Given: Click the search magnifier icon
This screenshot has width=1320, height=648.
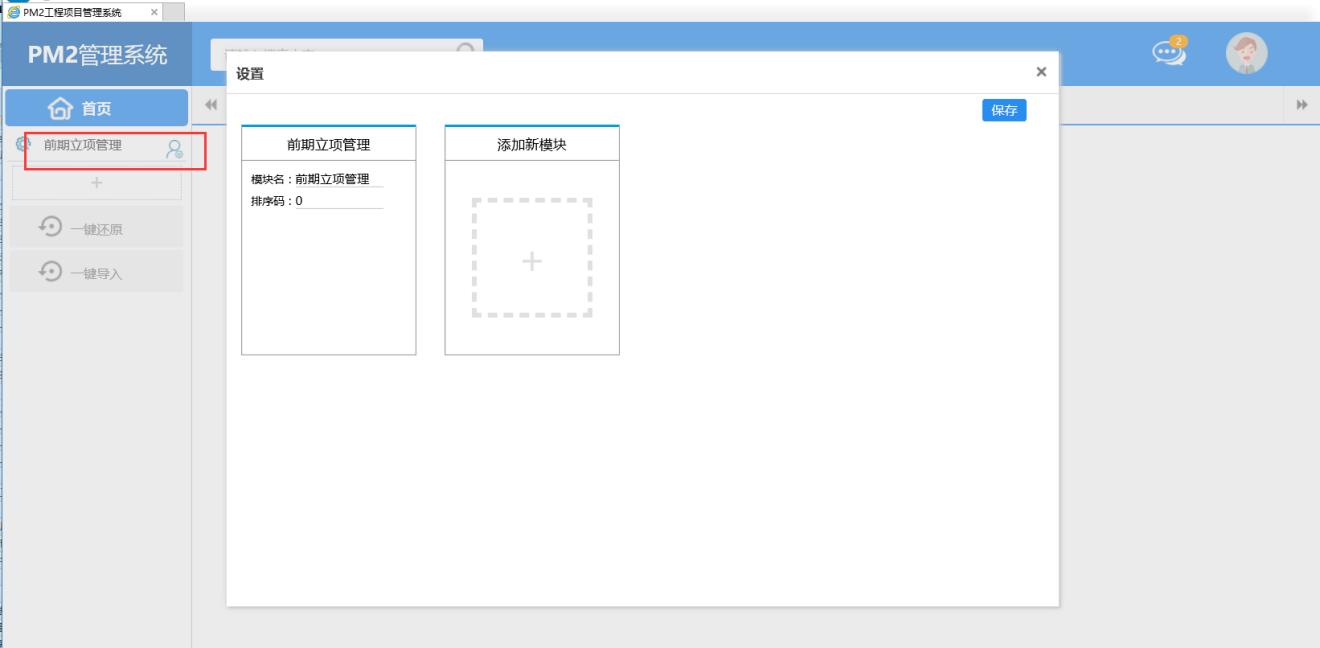Looking at the screenshot, I should [465, 47].
